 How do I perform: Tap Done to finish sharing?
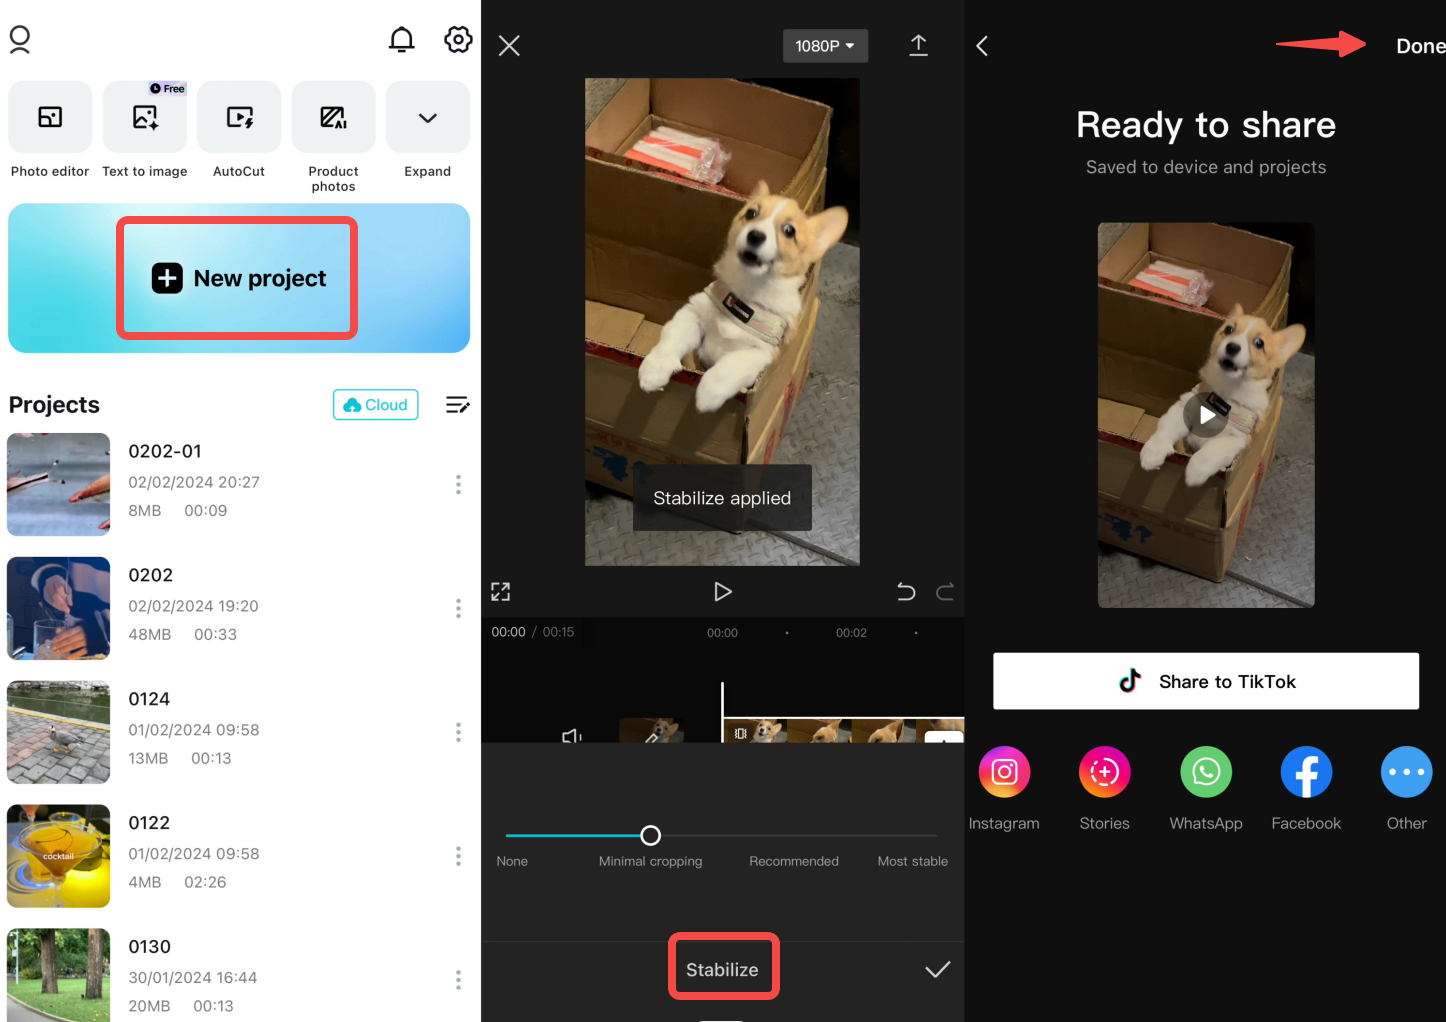point(1420,45)
